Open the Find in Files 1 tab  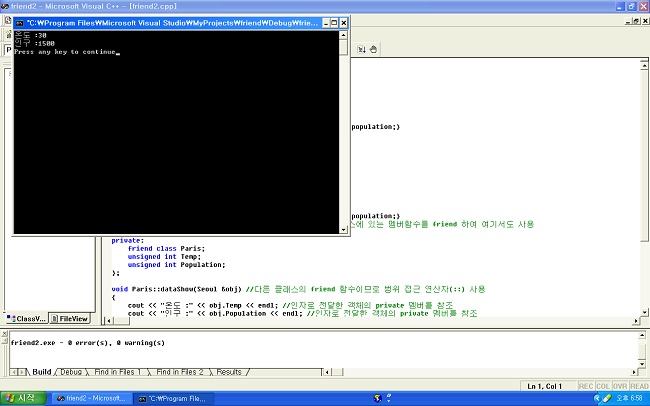click(117, 372)
